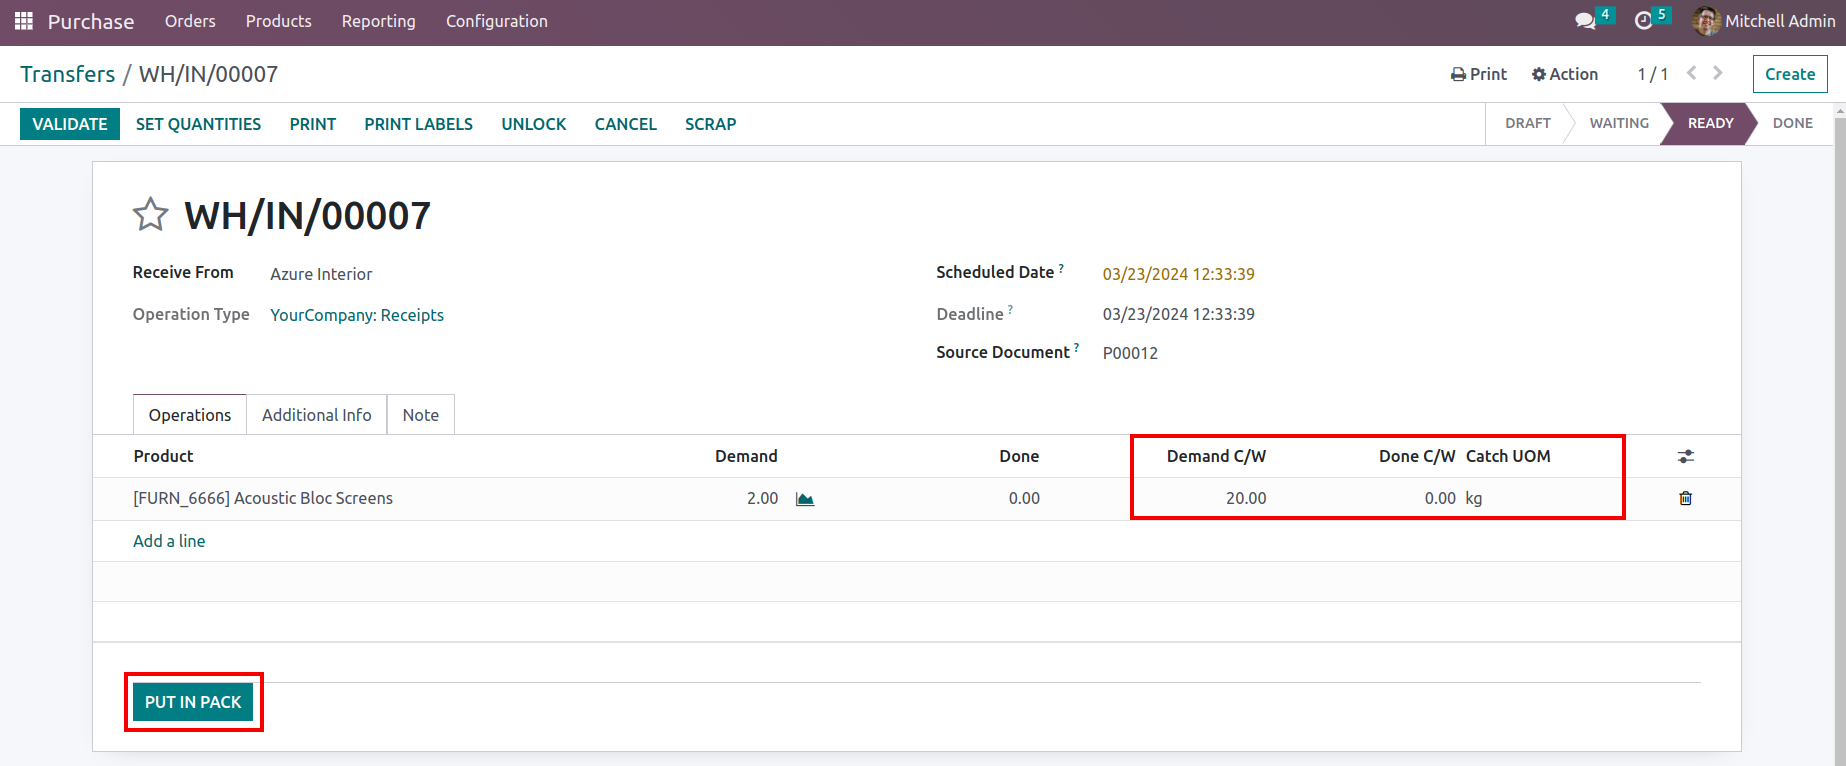1846x766 pixels.
Task: Click Mitchell Admin avatar picture
Action: pyautogui.click(x=1706, y=21)
